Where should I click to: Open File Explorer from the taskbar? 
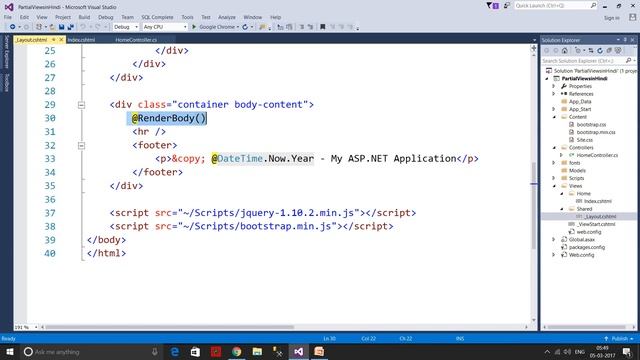pos(257,352)
